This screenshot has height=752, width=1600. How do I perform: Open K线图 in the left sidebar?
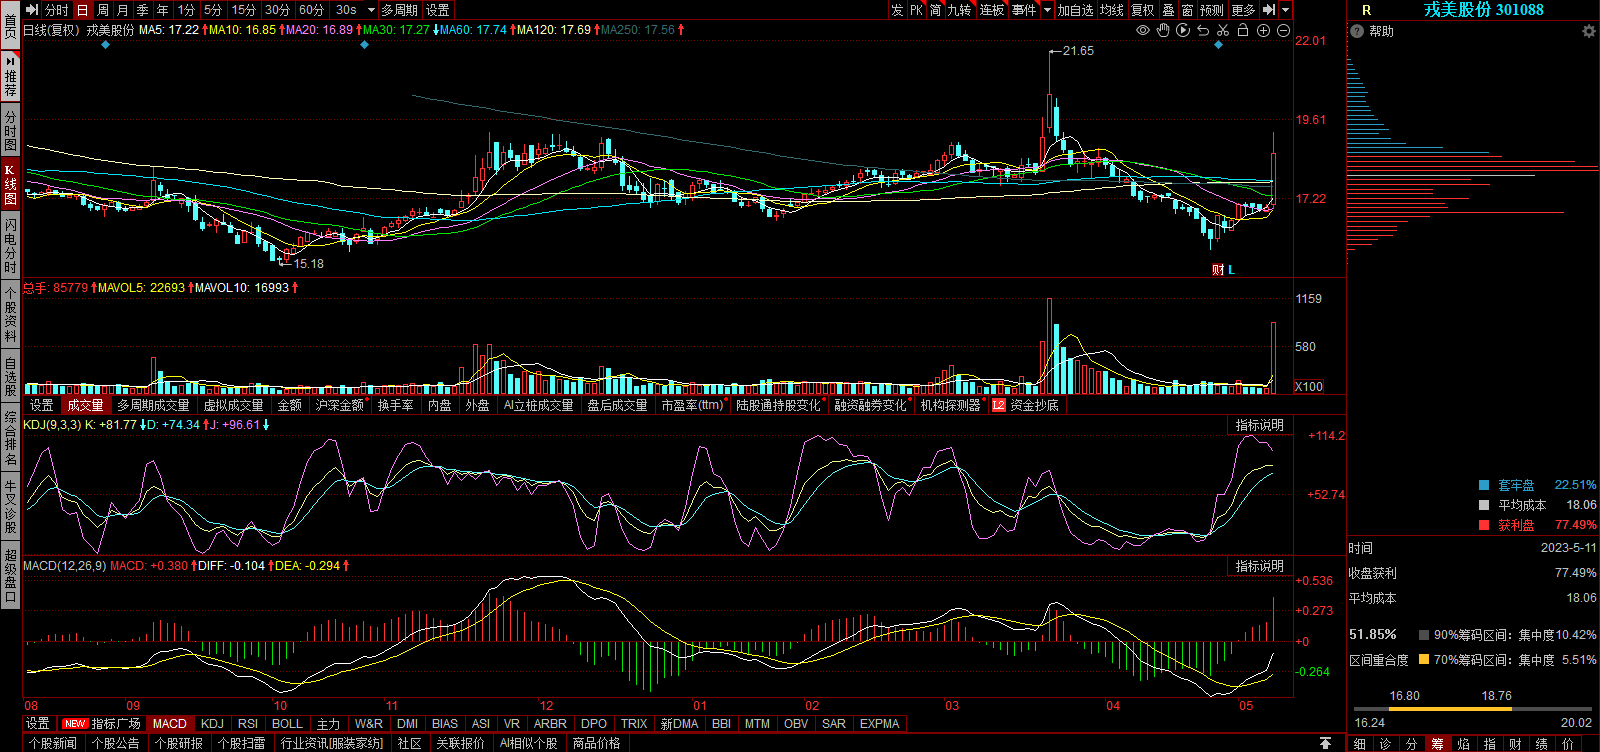click(x=10, y=184)
